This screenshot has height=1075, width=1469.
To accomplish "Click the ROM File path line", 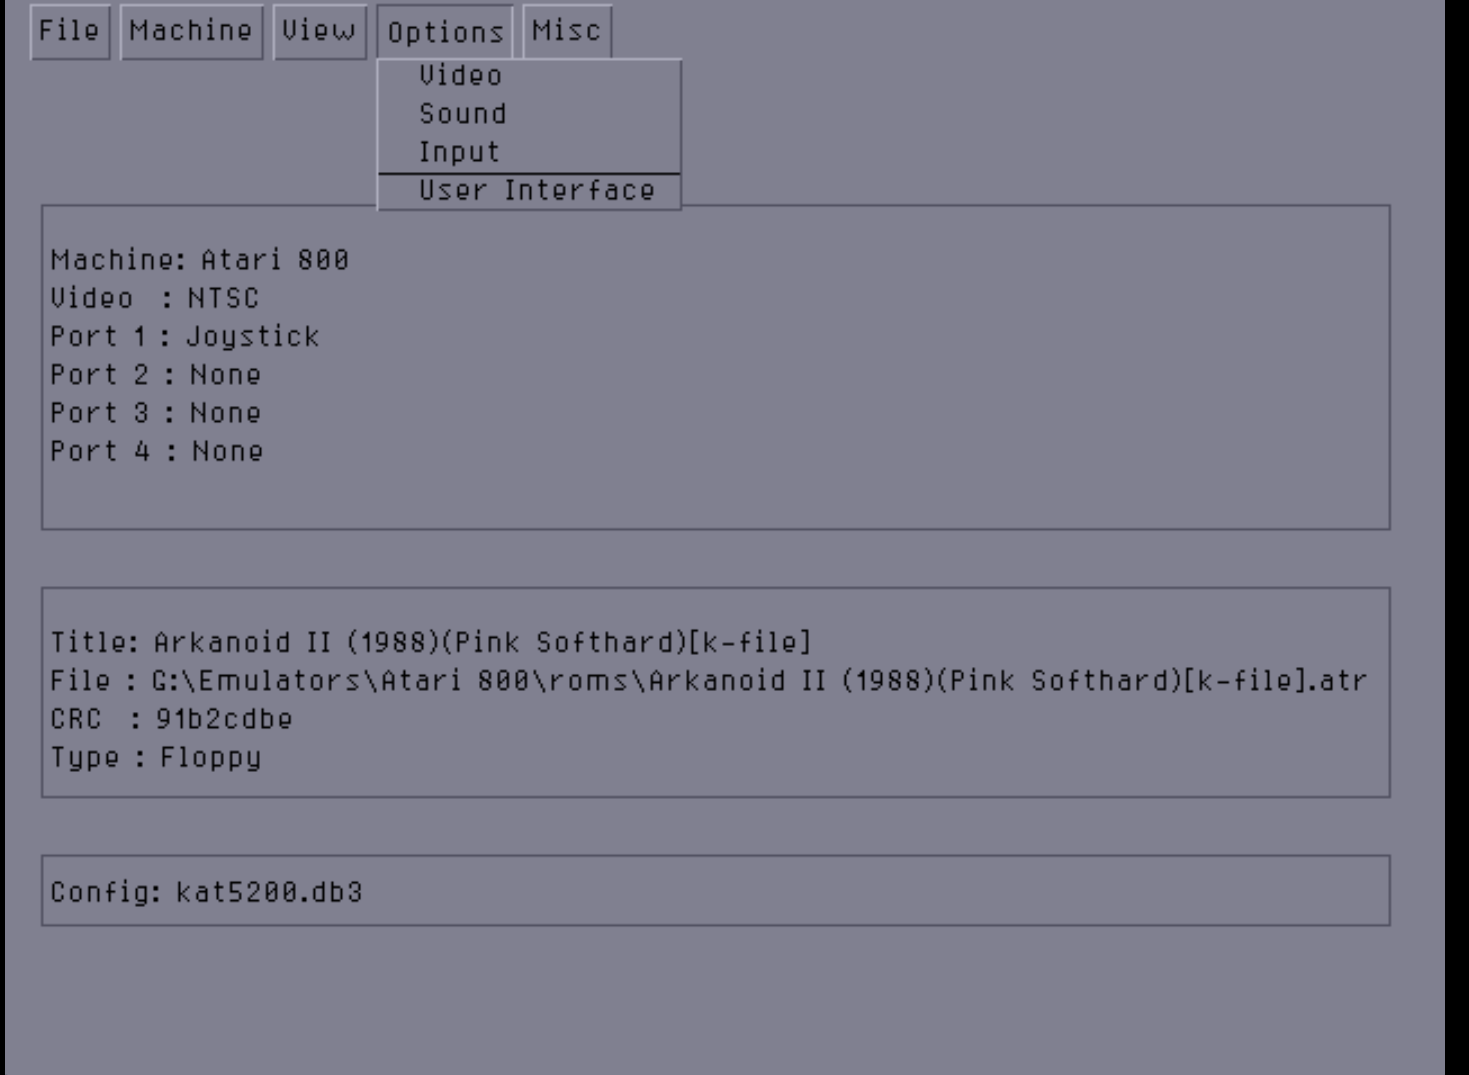I will tap(708, 681).
